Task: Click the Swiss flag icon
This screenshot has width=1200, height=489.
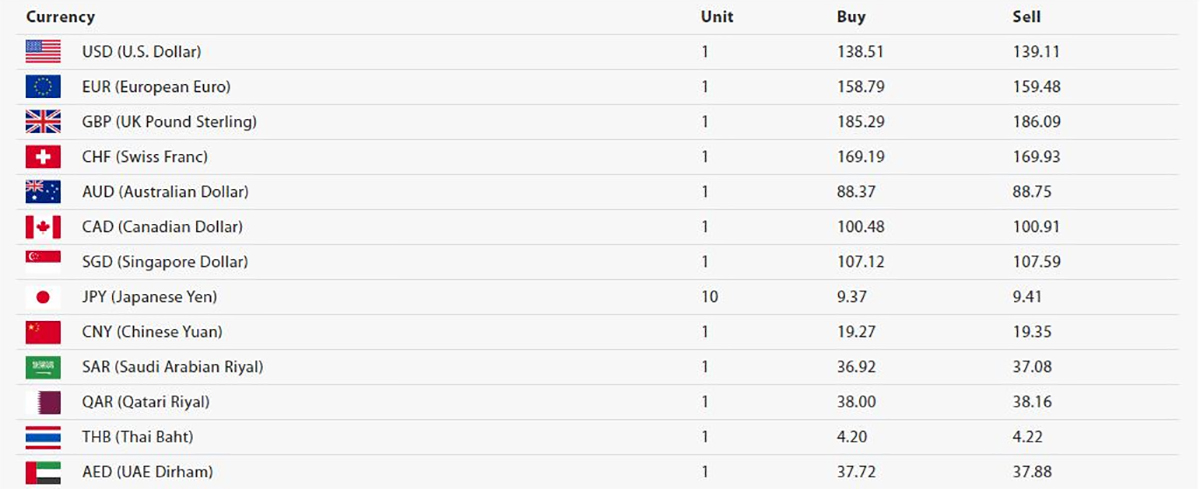Action: (43, 157)
